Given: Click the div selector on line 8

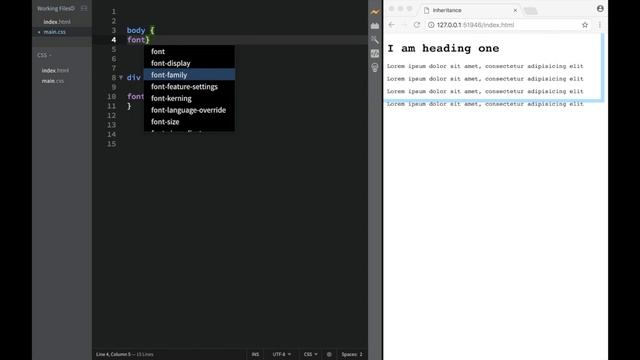Looking at the screenshot, I should tap(133, 78).
